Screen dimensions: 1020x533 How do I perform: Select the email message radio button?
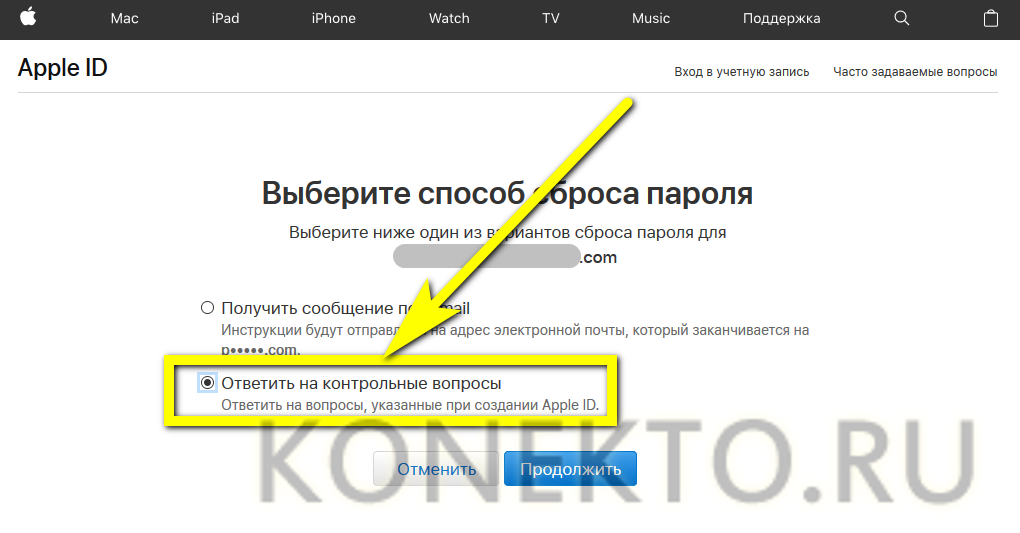pos(208,308)
